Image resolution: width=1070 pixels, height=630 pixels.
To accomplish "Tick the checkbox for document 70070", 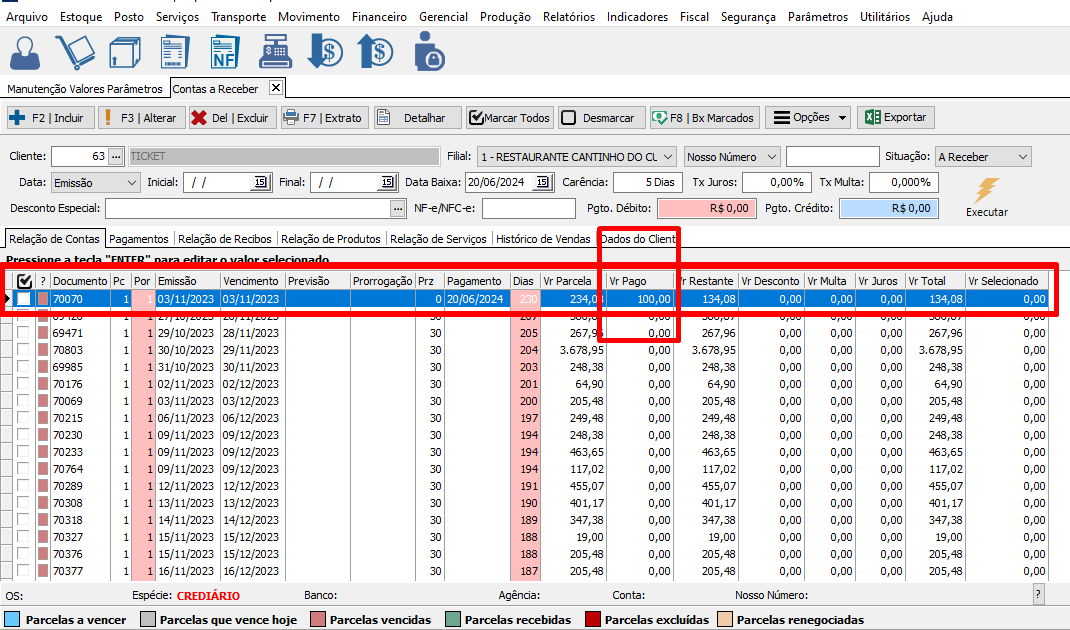I will 24,299.
